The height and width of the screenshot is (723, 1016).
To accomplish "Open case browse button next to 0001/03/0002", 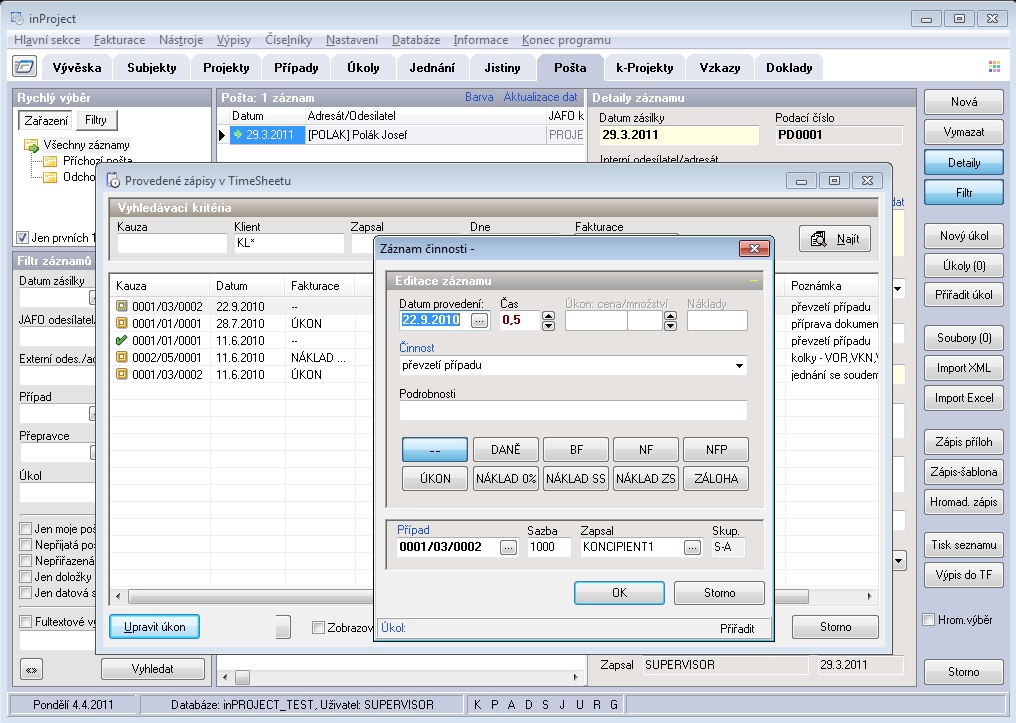I will (x=509, y=547).
